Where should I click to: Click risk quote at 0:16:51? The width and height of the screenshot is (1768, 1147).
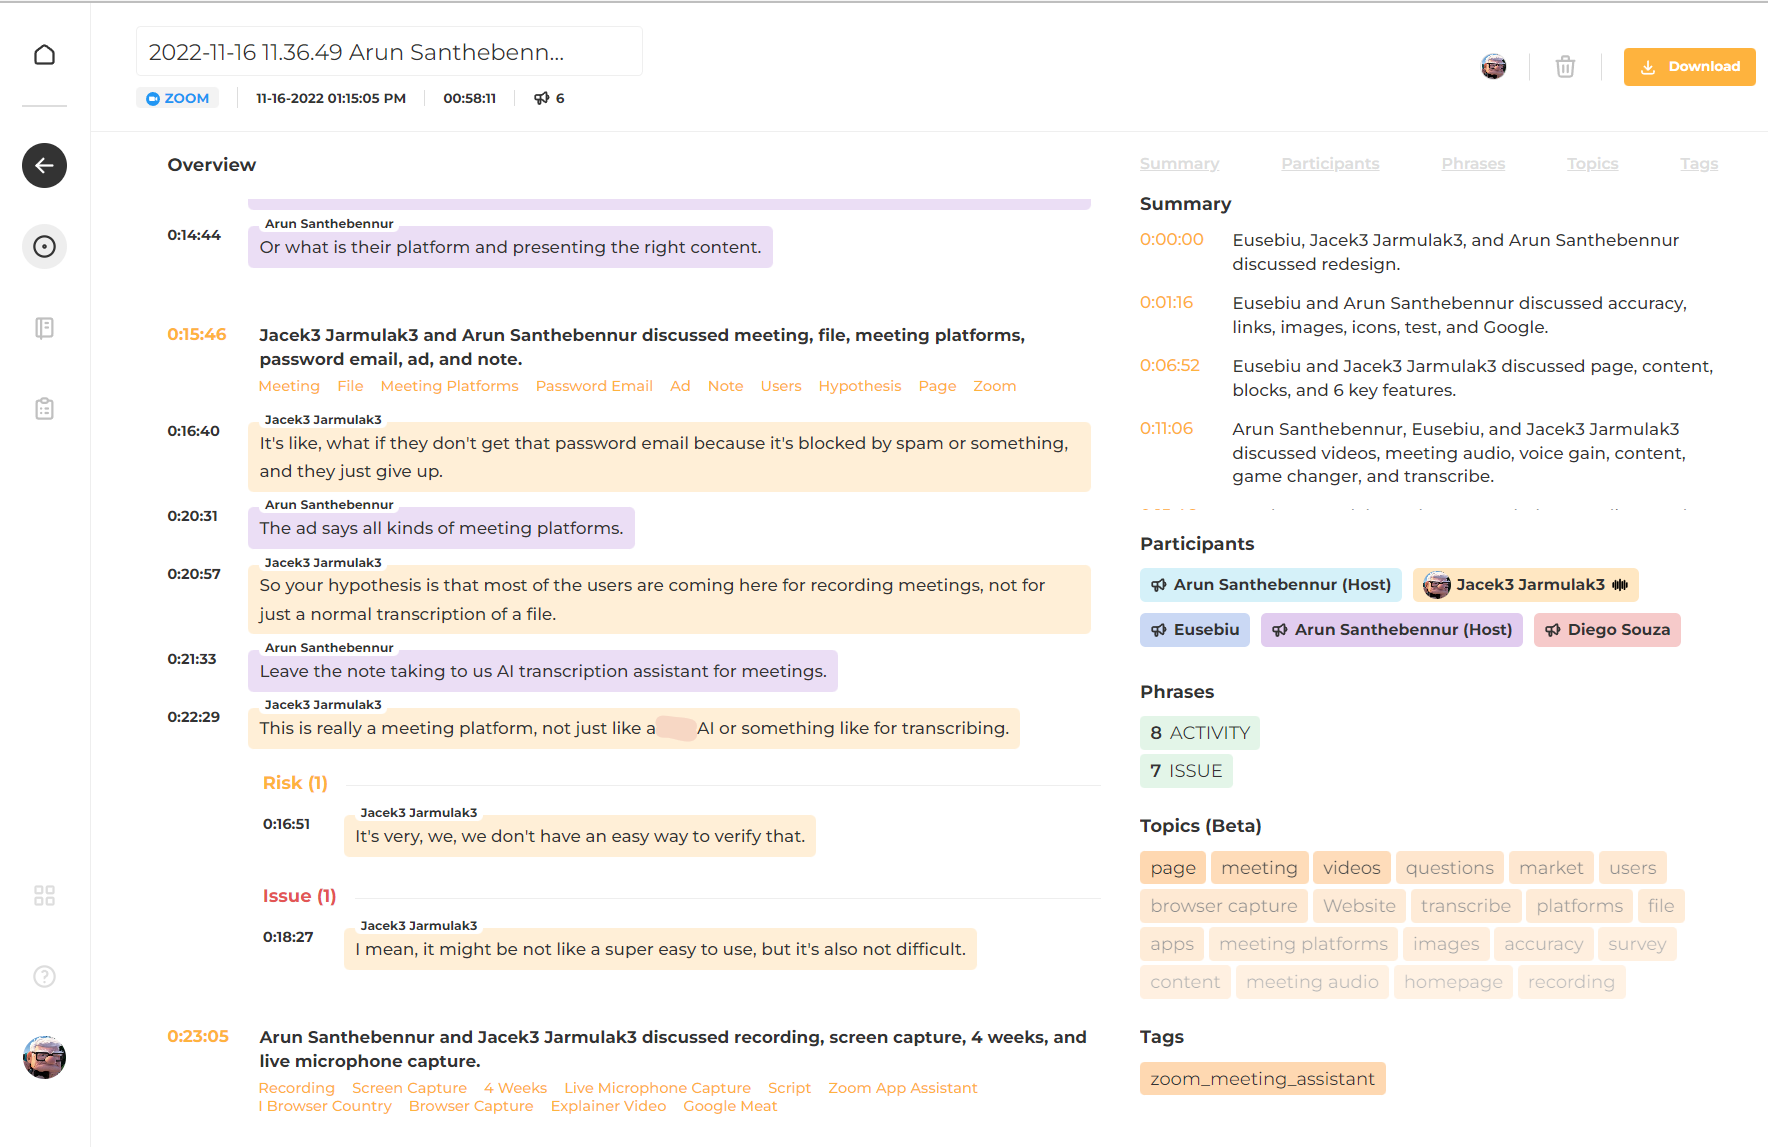coord(580,836)
